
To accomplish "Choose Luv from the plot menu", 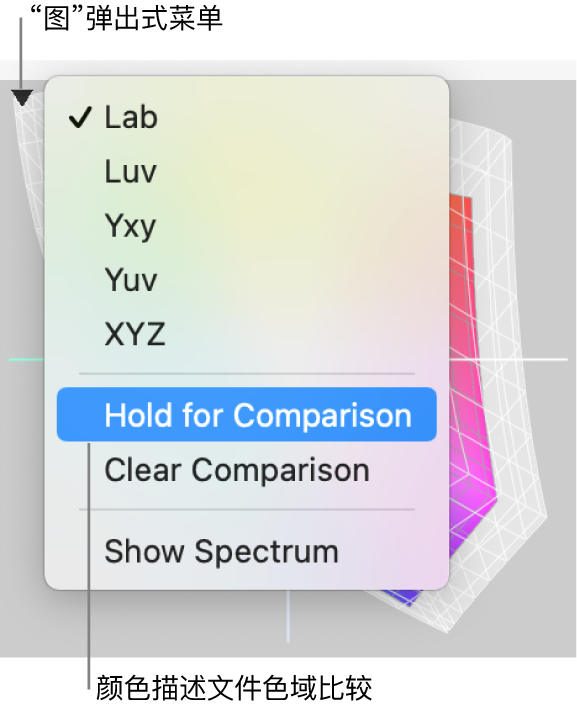I will pyautogui.click(x=247, y=172).
